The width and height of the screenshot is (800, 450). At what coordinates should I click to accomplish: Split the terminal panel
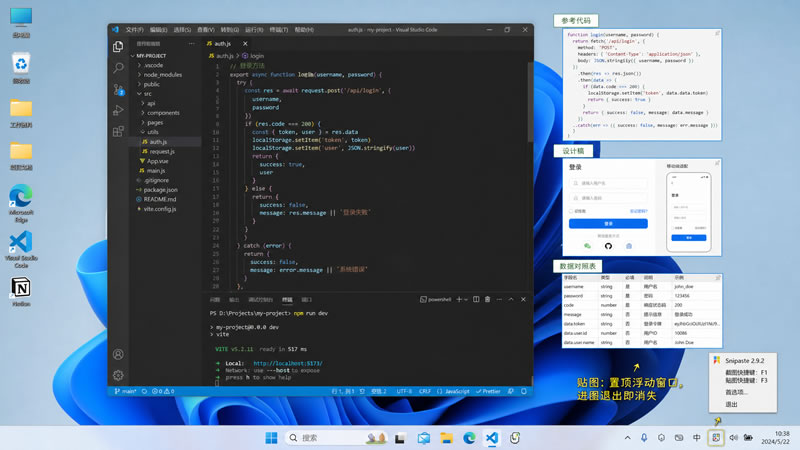476,299
